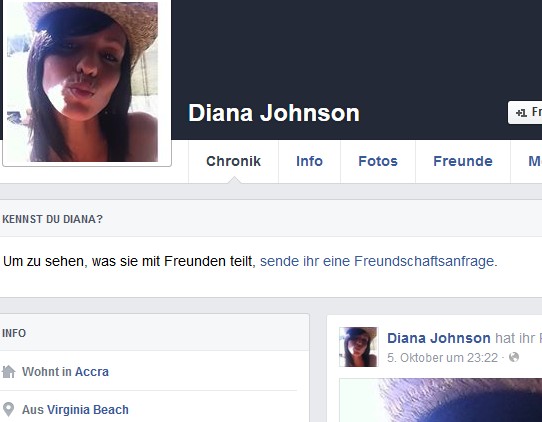
Task: Open the posted photo in the timeline
Action: (x=441, y=400)
